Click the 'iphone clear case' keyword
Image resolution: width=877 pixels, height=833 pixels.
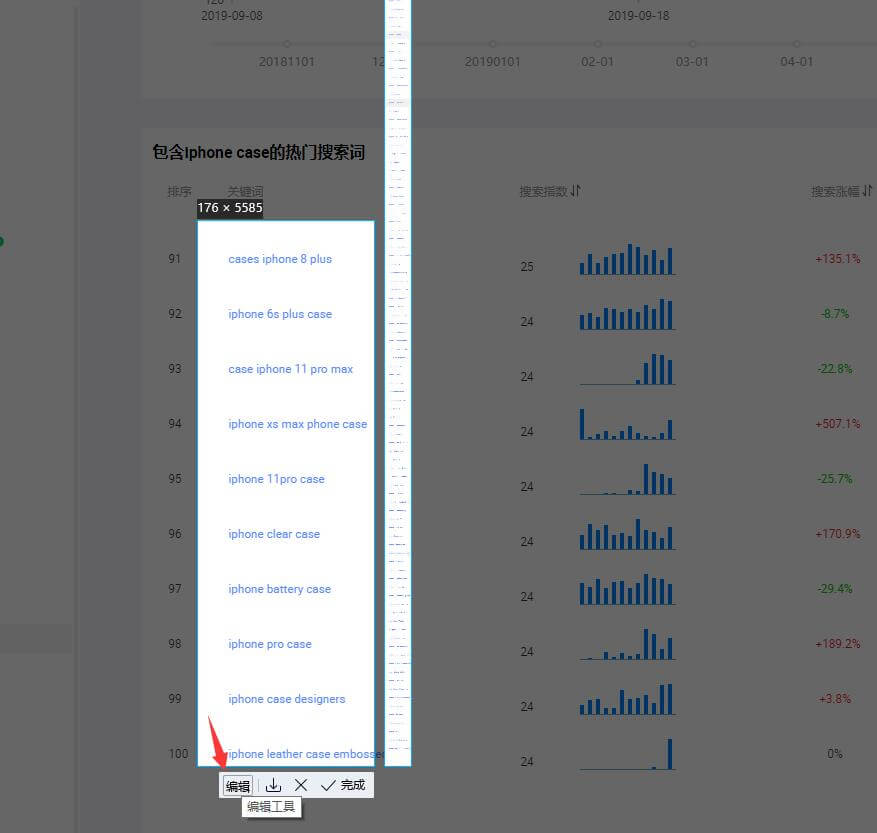[x=274, y=534]
